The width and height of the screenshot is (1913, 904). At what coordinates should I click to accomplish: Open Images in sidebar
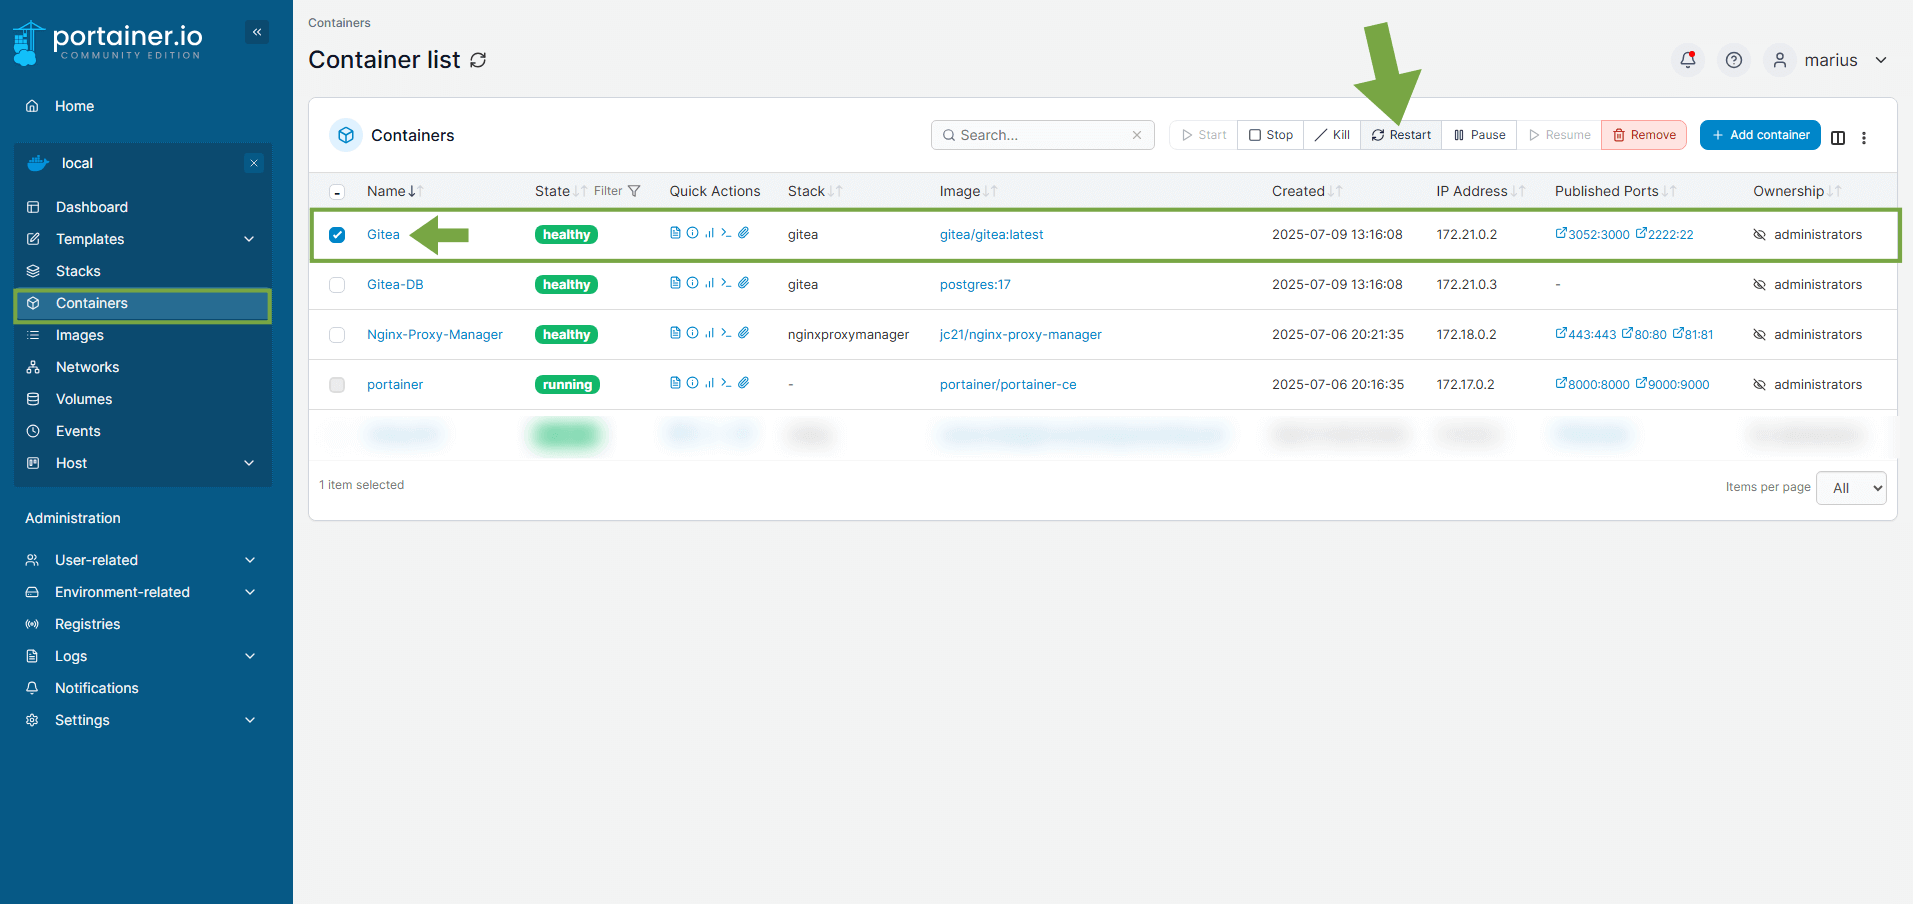142,335
